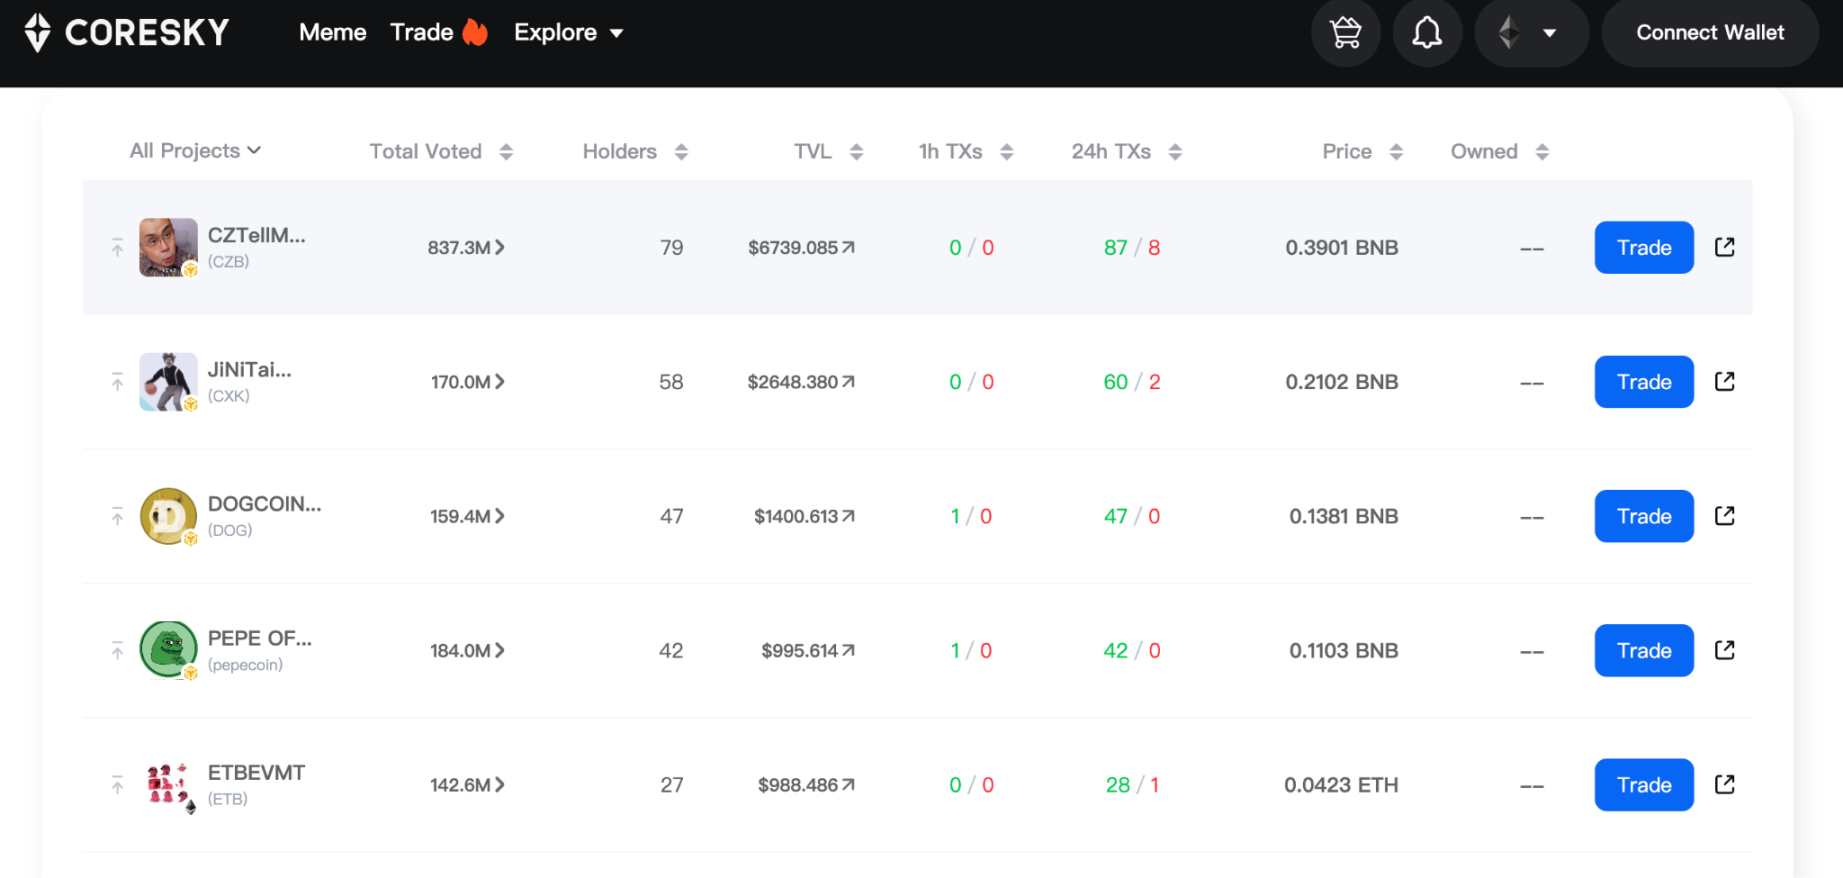Viewport: 1843px width, 878px height.
Task: Pin JiNiTai project to top
Action: coord(117,382)
